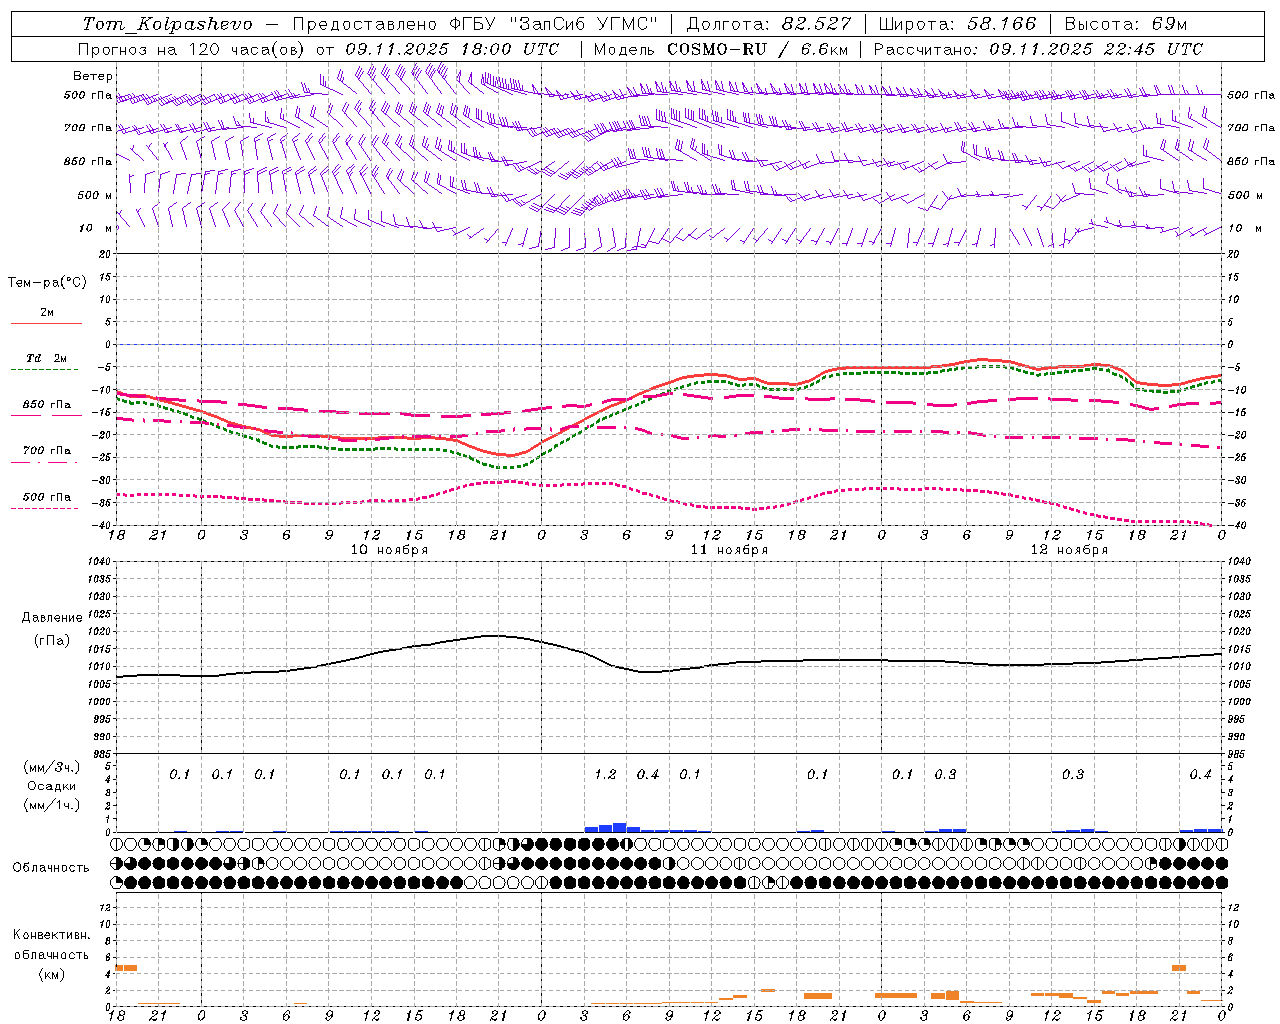Click the 10 ноября date label
The width and height of the screenshot is (1280, 1024).
[x=389, y=550]
